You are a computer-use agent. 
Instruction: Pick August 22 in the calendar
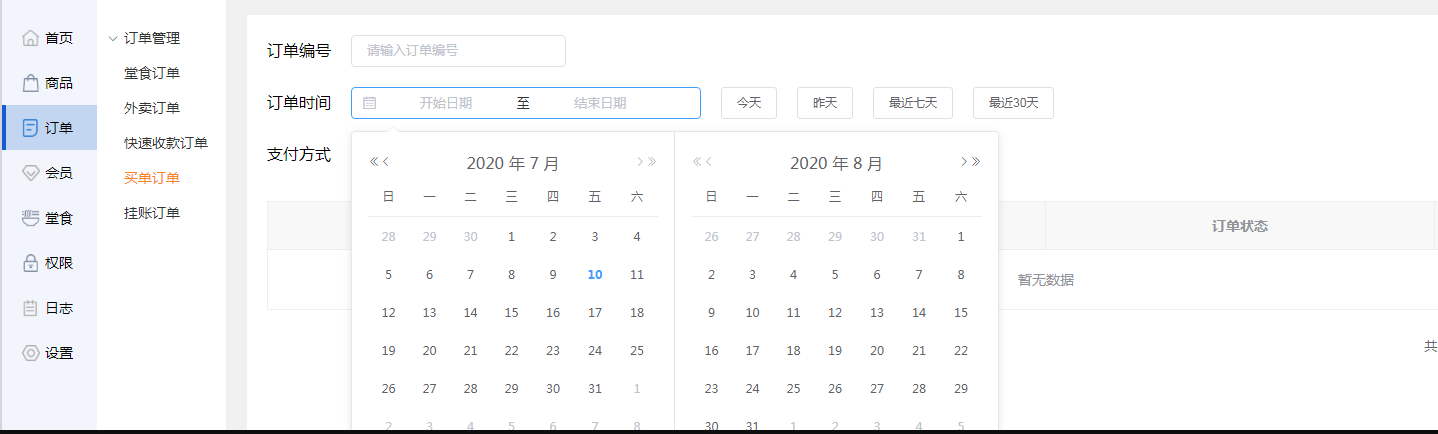click(961, 351)
